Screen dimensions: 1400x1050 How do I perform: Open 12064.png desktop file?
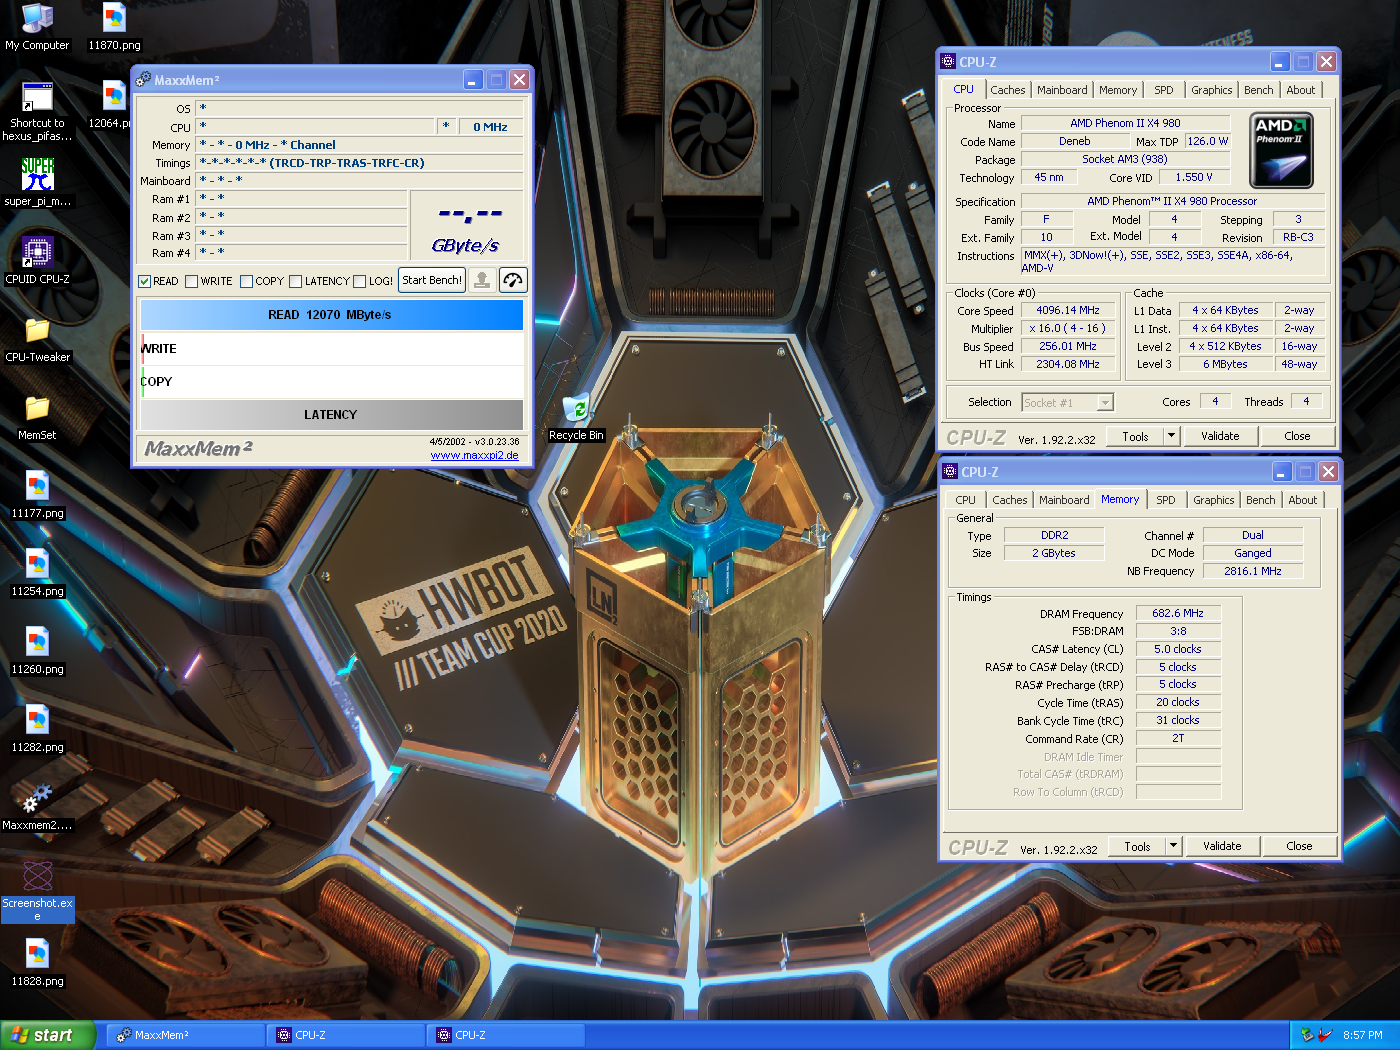click(x=110, y=105)
